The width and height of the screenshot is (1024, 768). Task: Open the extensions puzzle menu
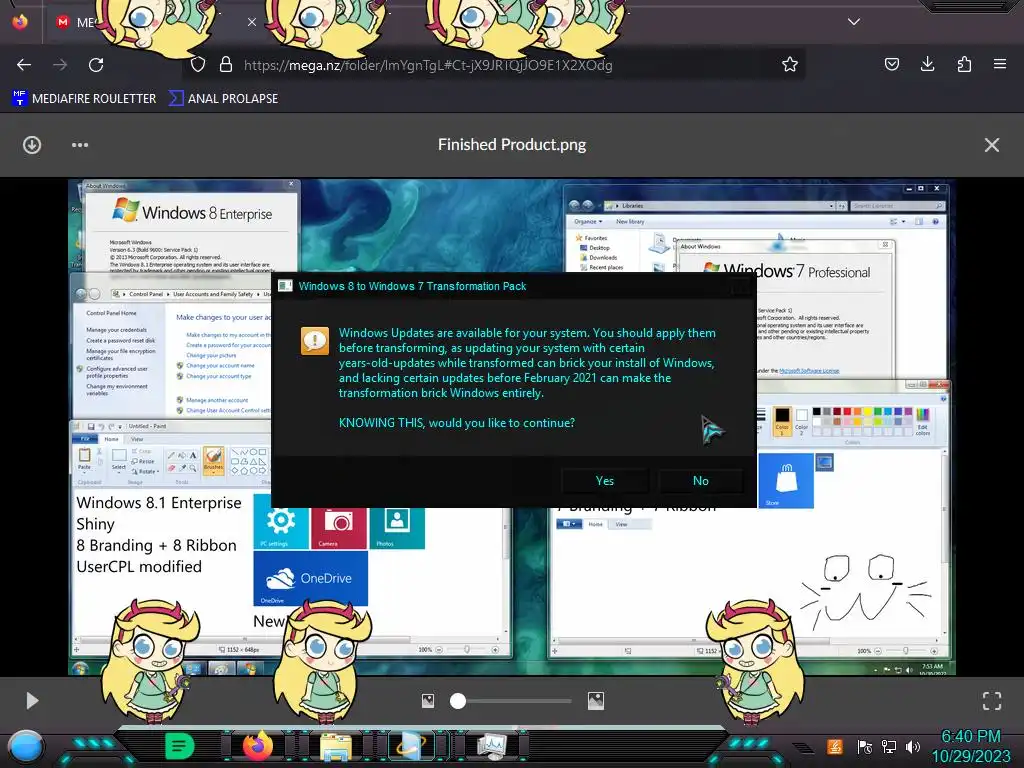click(964, 64)
